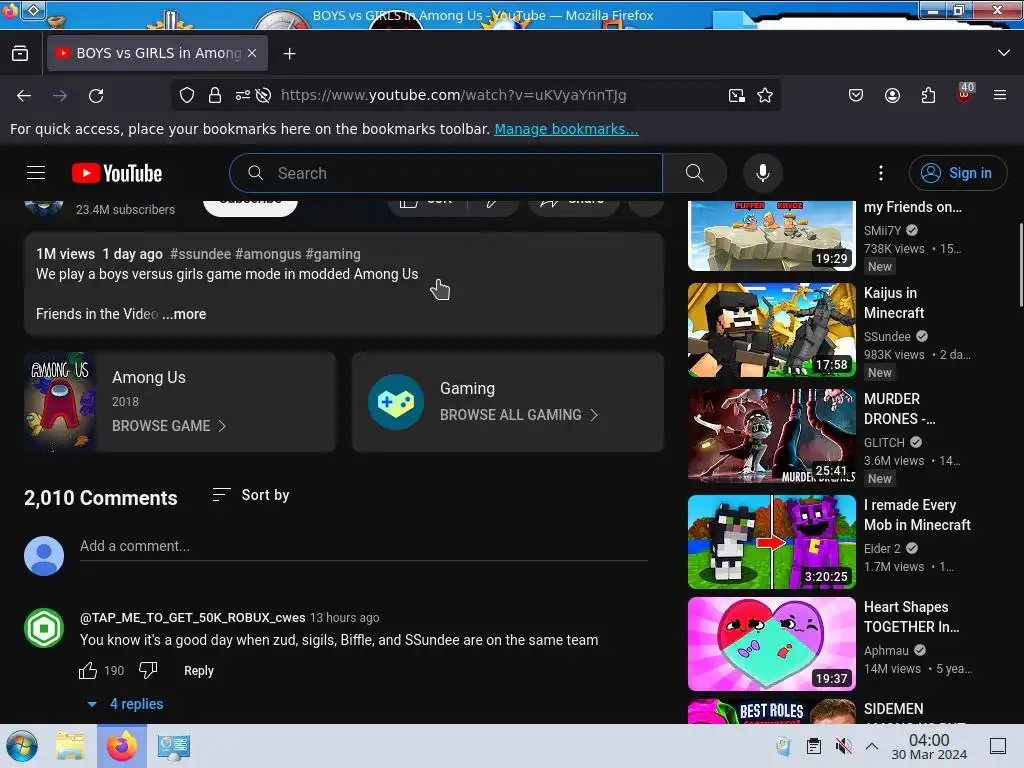Click the #ssundee hashtag
The height and width of the screenshot is (768, 1024).
coord(200,254)
